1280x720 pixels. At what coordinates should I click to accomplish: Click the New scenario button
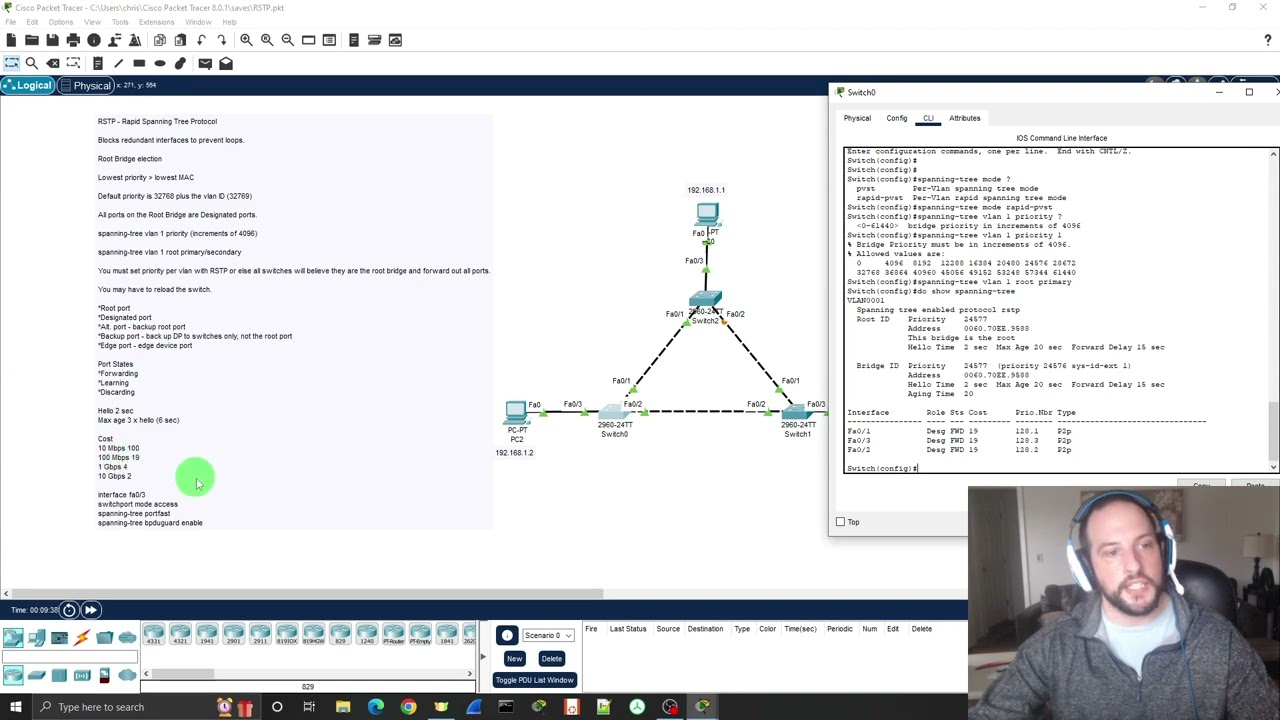click(514, 658)
